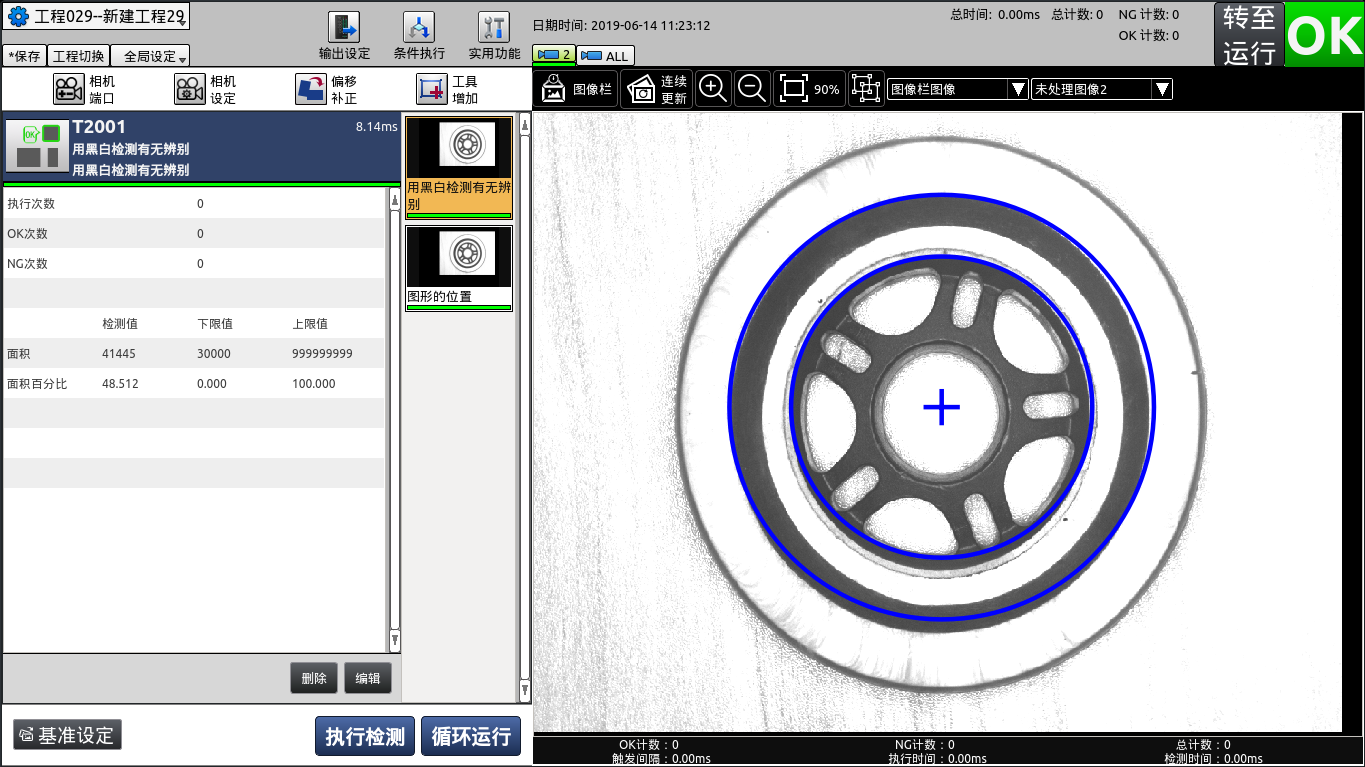
Task: Open the 相机端口 camera port settings
Action: pos(84,89)
